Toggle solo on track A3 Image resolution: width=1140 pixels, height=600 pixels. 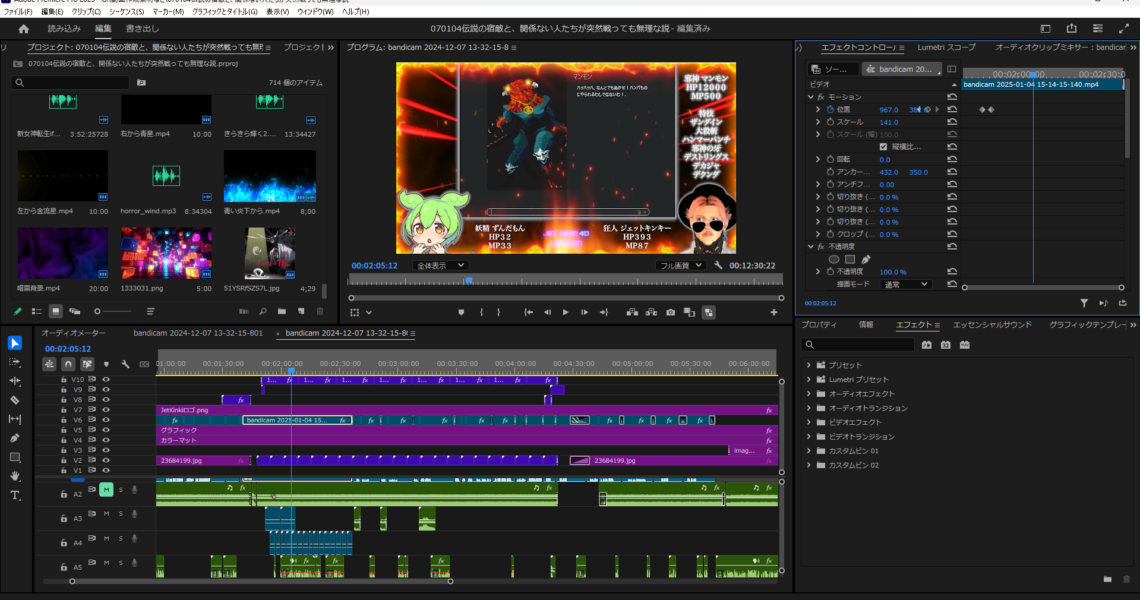(x=121, y=514)
